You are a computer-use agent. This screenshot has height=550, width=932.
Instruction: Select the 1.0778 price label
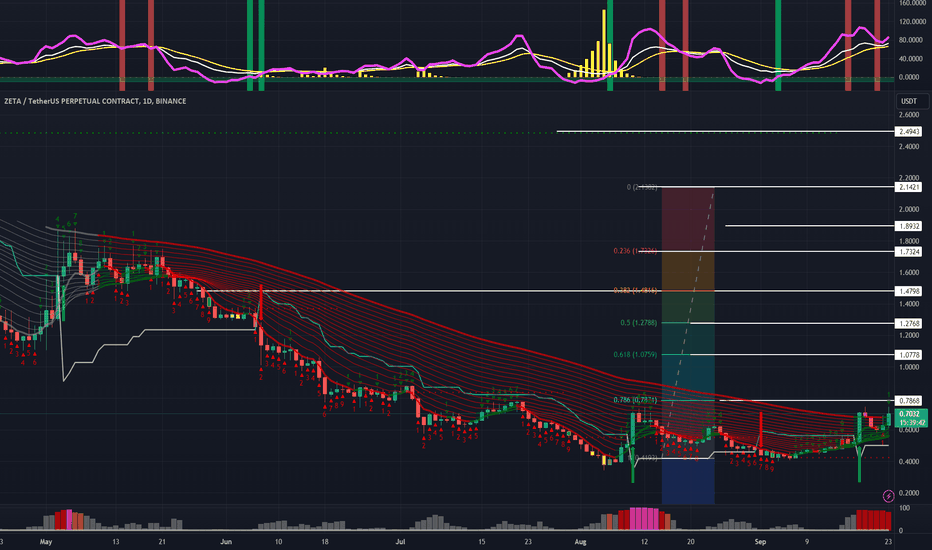click(x=909, y=355)
